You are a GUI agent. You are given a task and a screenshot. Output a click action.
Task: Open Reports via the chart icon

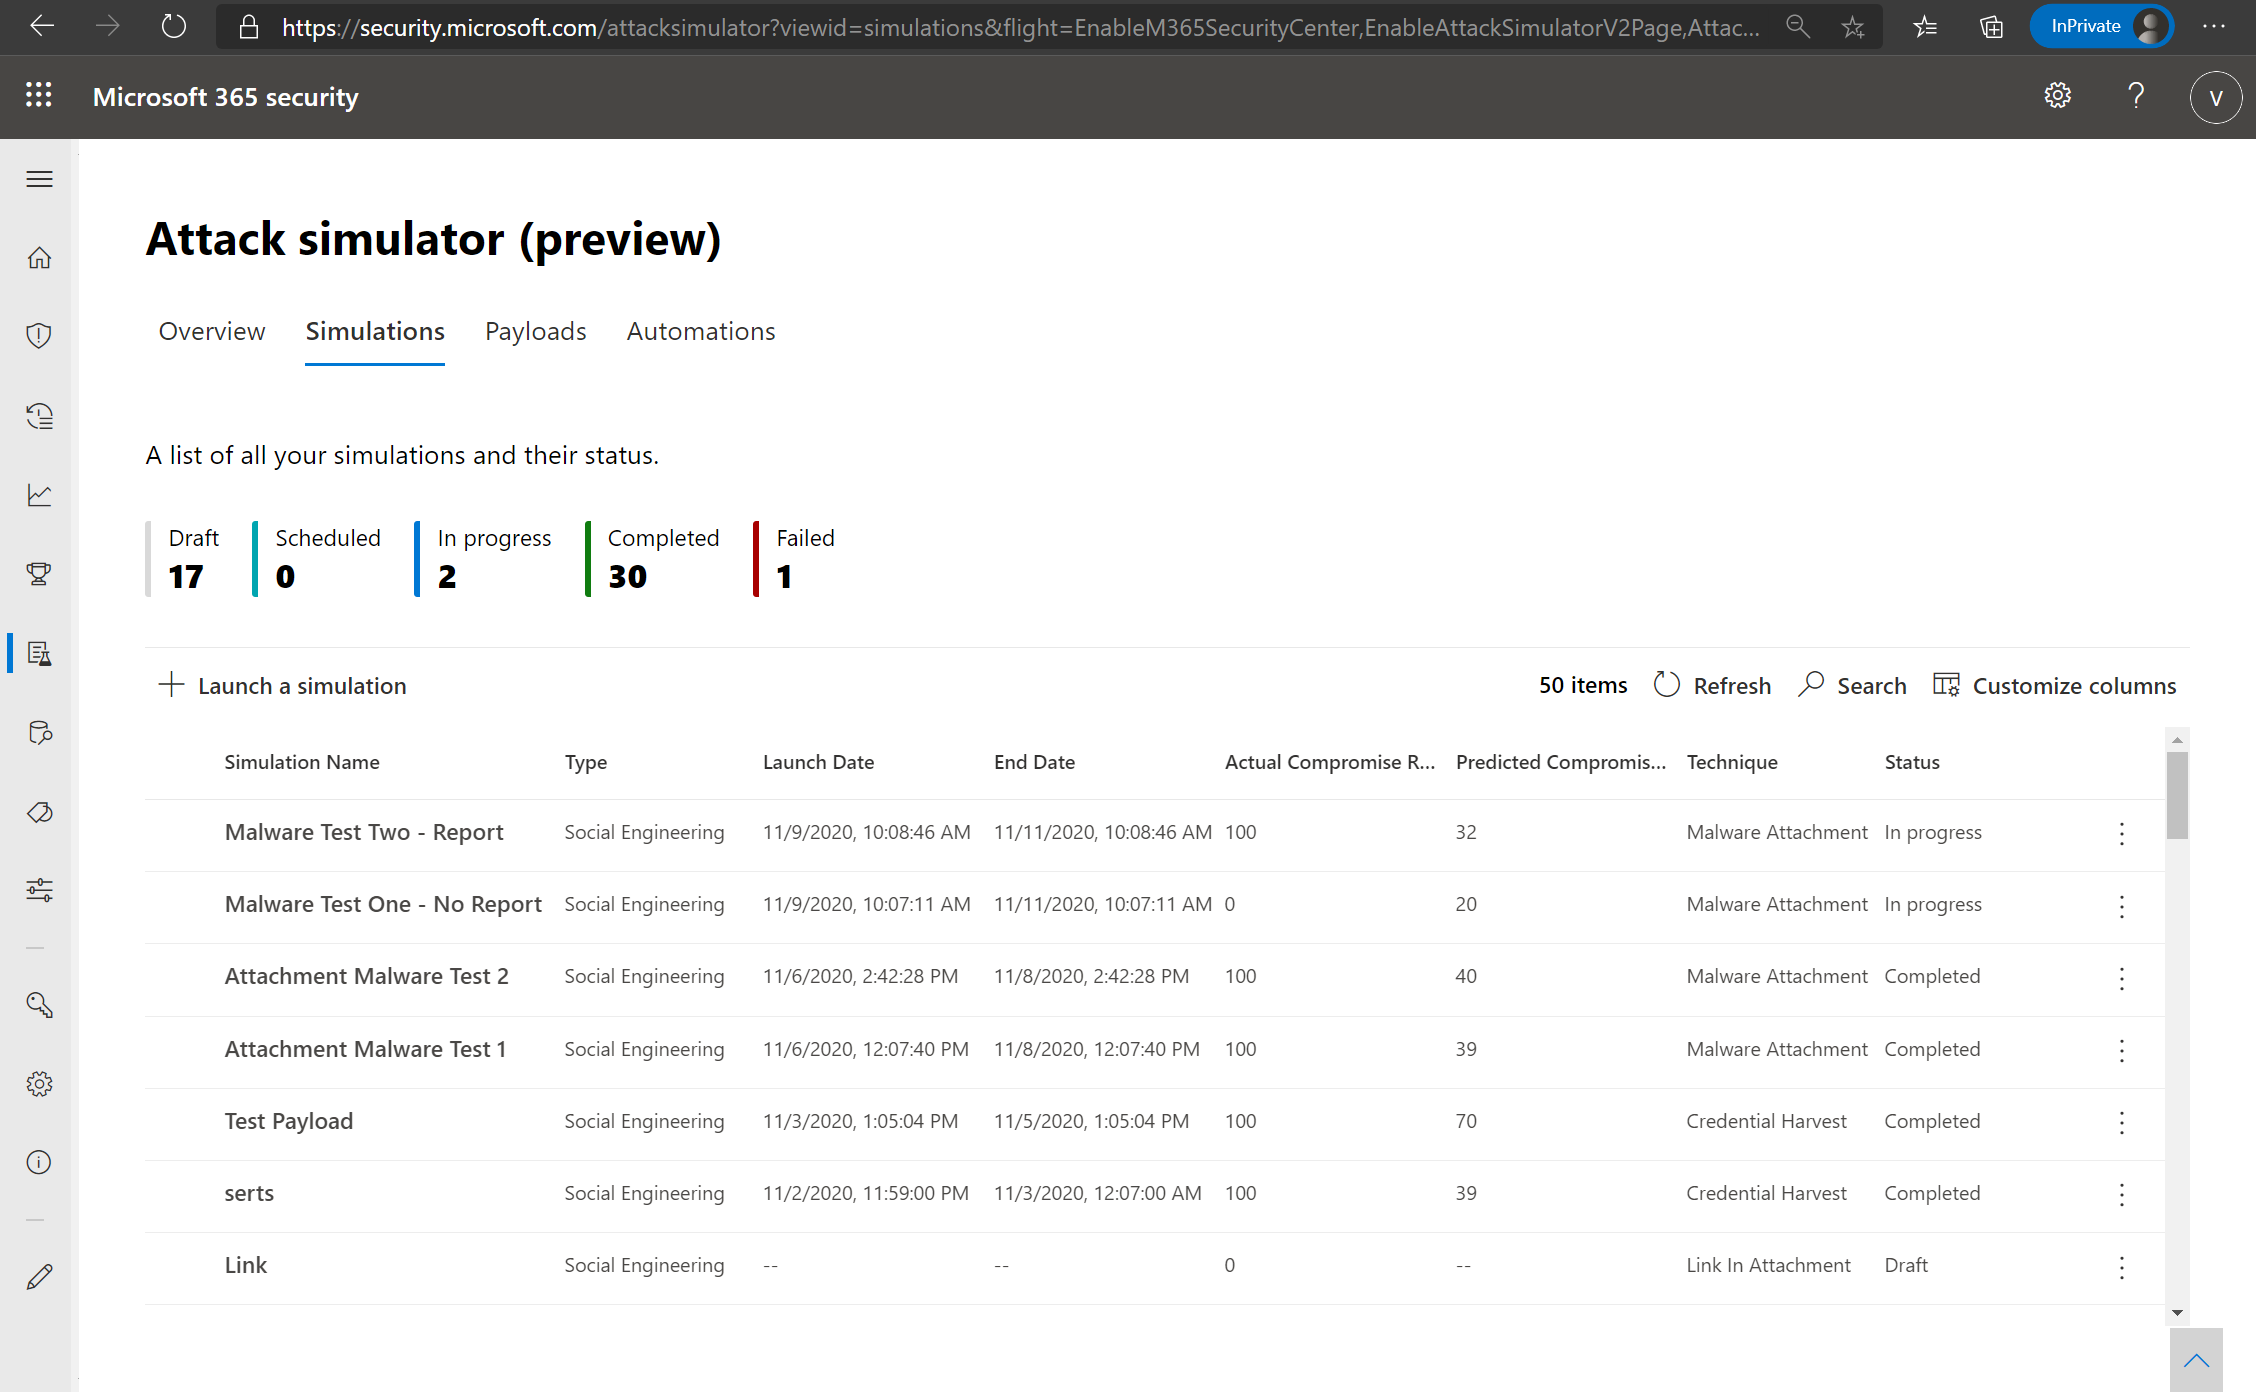(x=40, y=494)
